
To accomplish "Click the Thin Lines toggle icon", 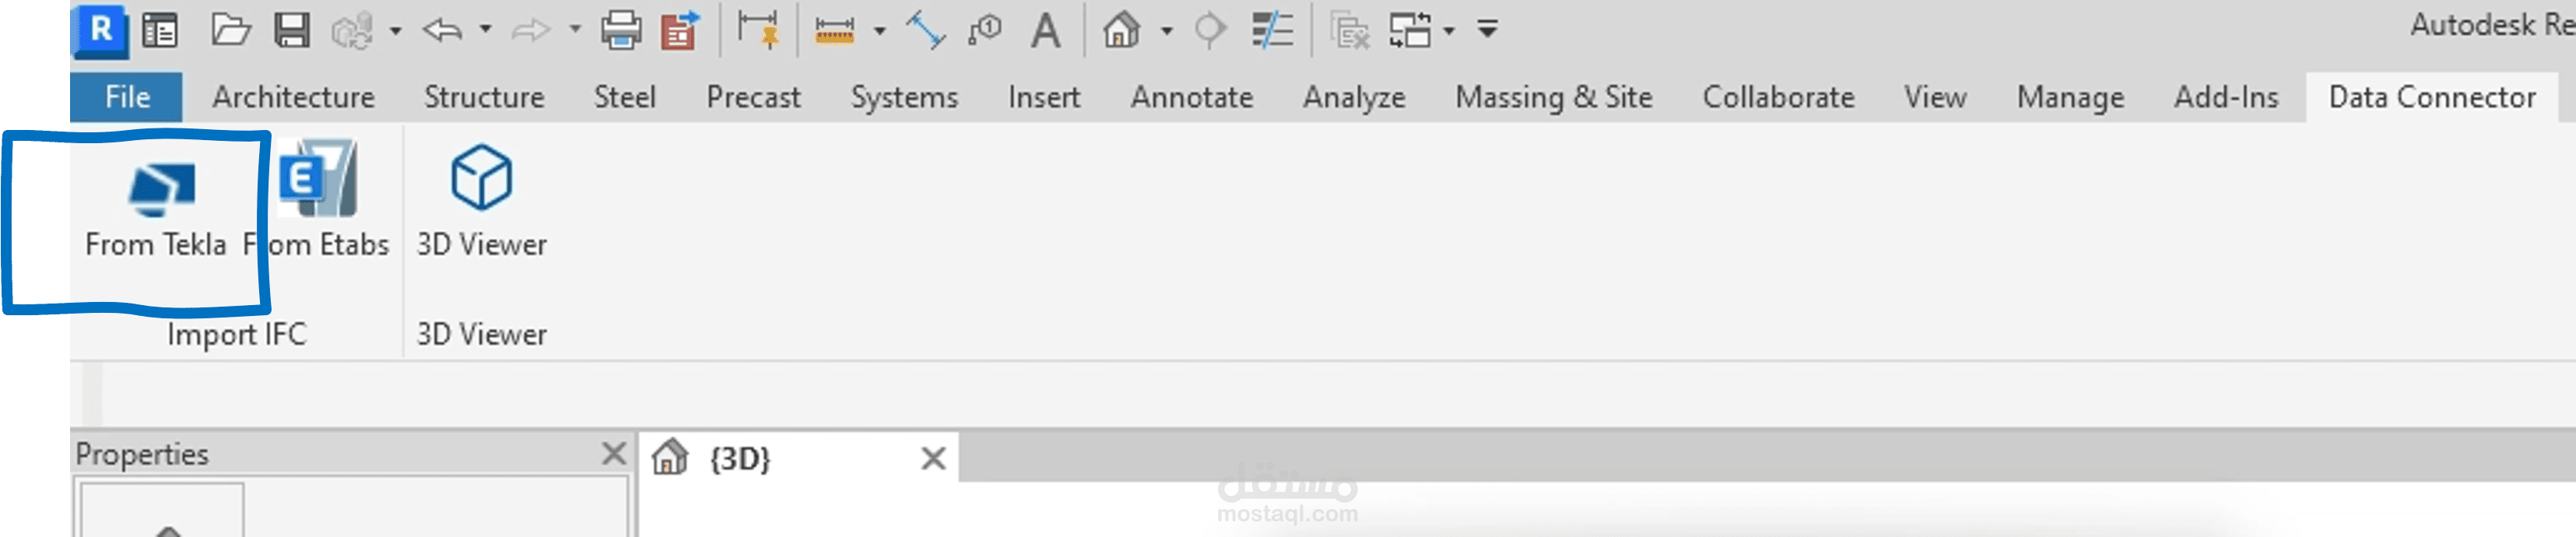I will [x=1272, y=30].
